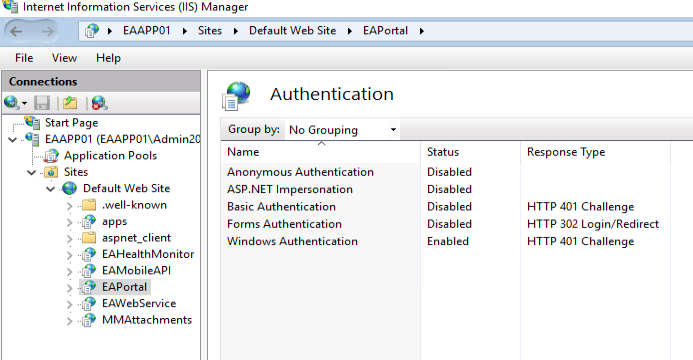
Task: Open dropdown arrow beside Create New Connection icon
Action: point(24,103)
